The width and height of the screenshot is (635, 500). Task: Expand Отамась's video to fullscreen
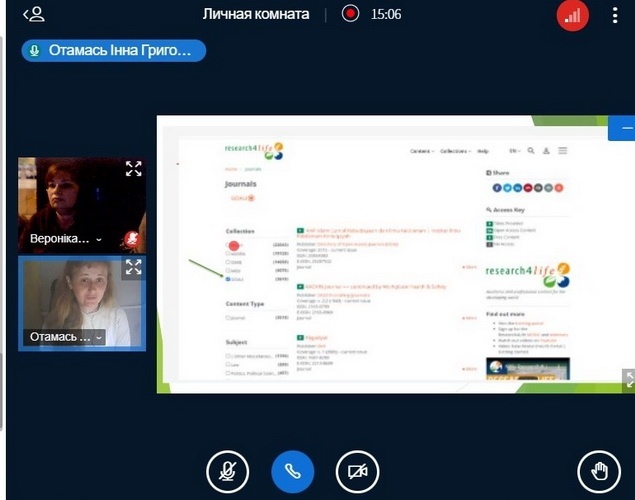(133, 267)
